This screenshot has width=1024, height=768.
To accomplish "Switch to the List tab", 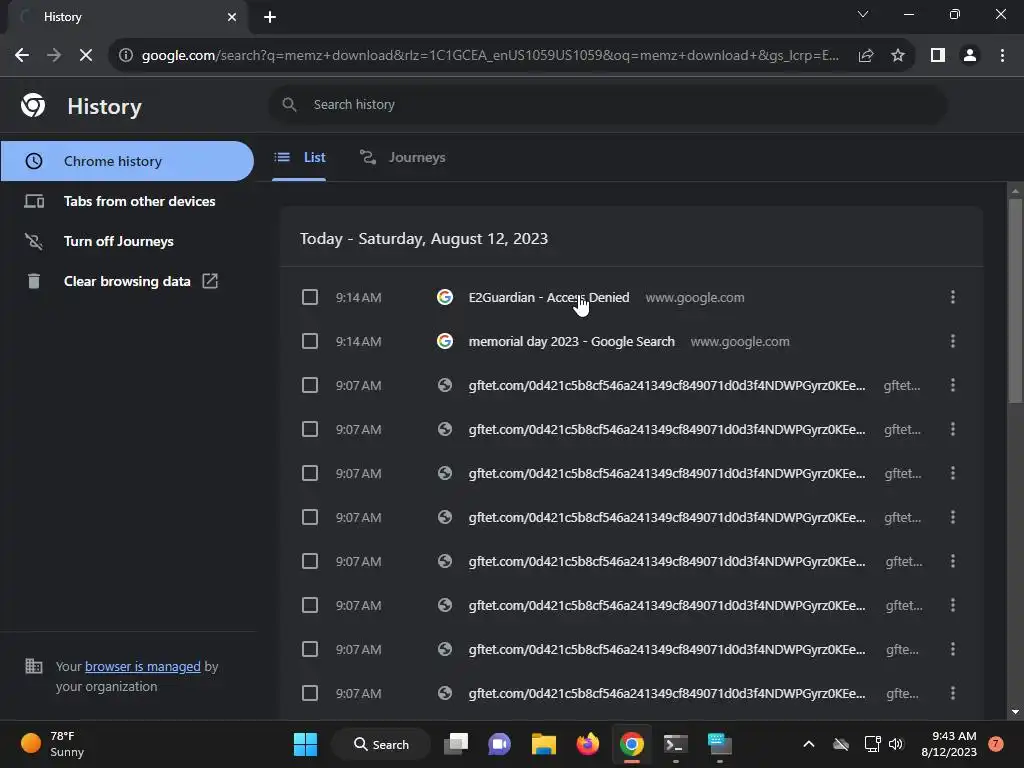I will pyautogui.click(x=299, y=157).
